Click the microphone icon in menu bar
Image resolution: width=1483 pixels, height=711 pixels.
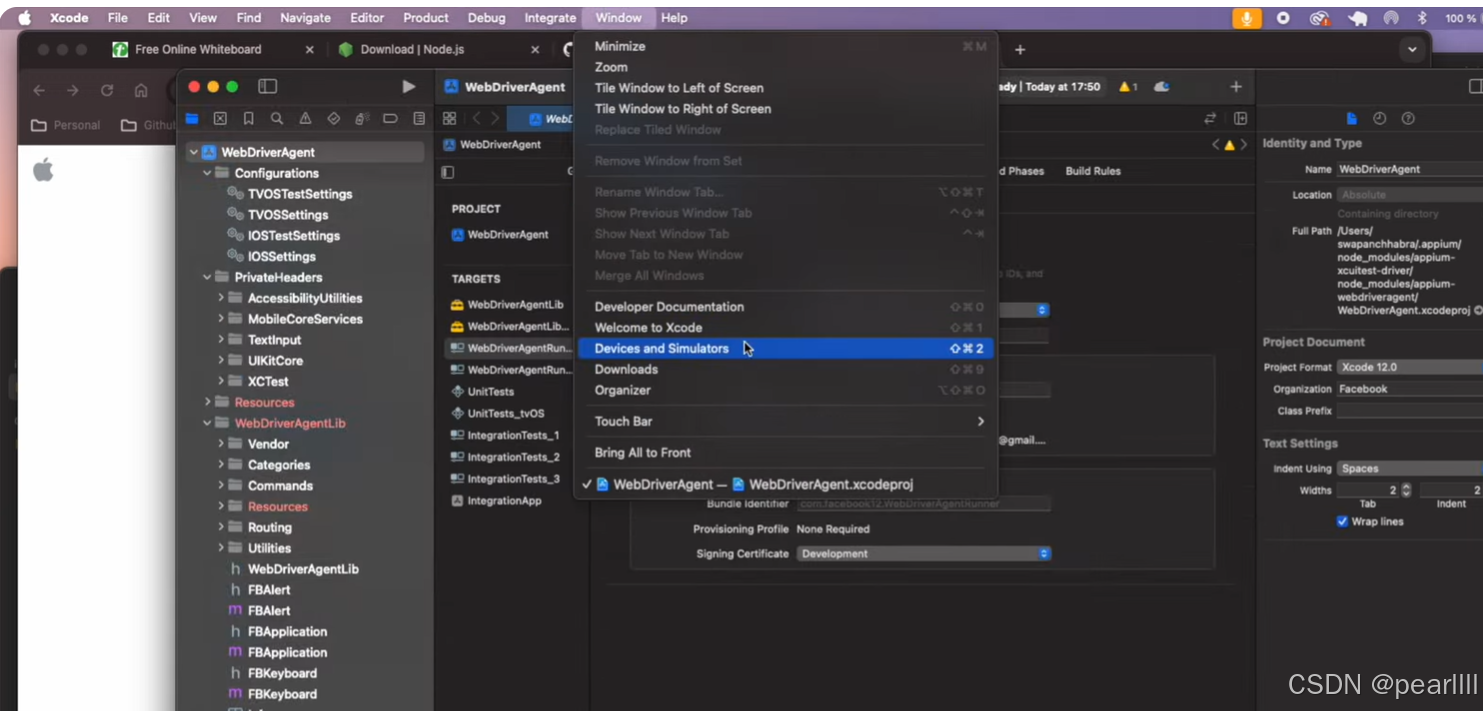pyautogui.click(x=1247, y=18)
